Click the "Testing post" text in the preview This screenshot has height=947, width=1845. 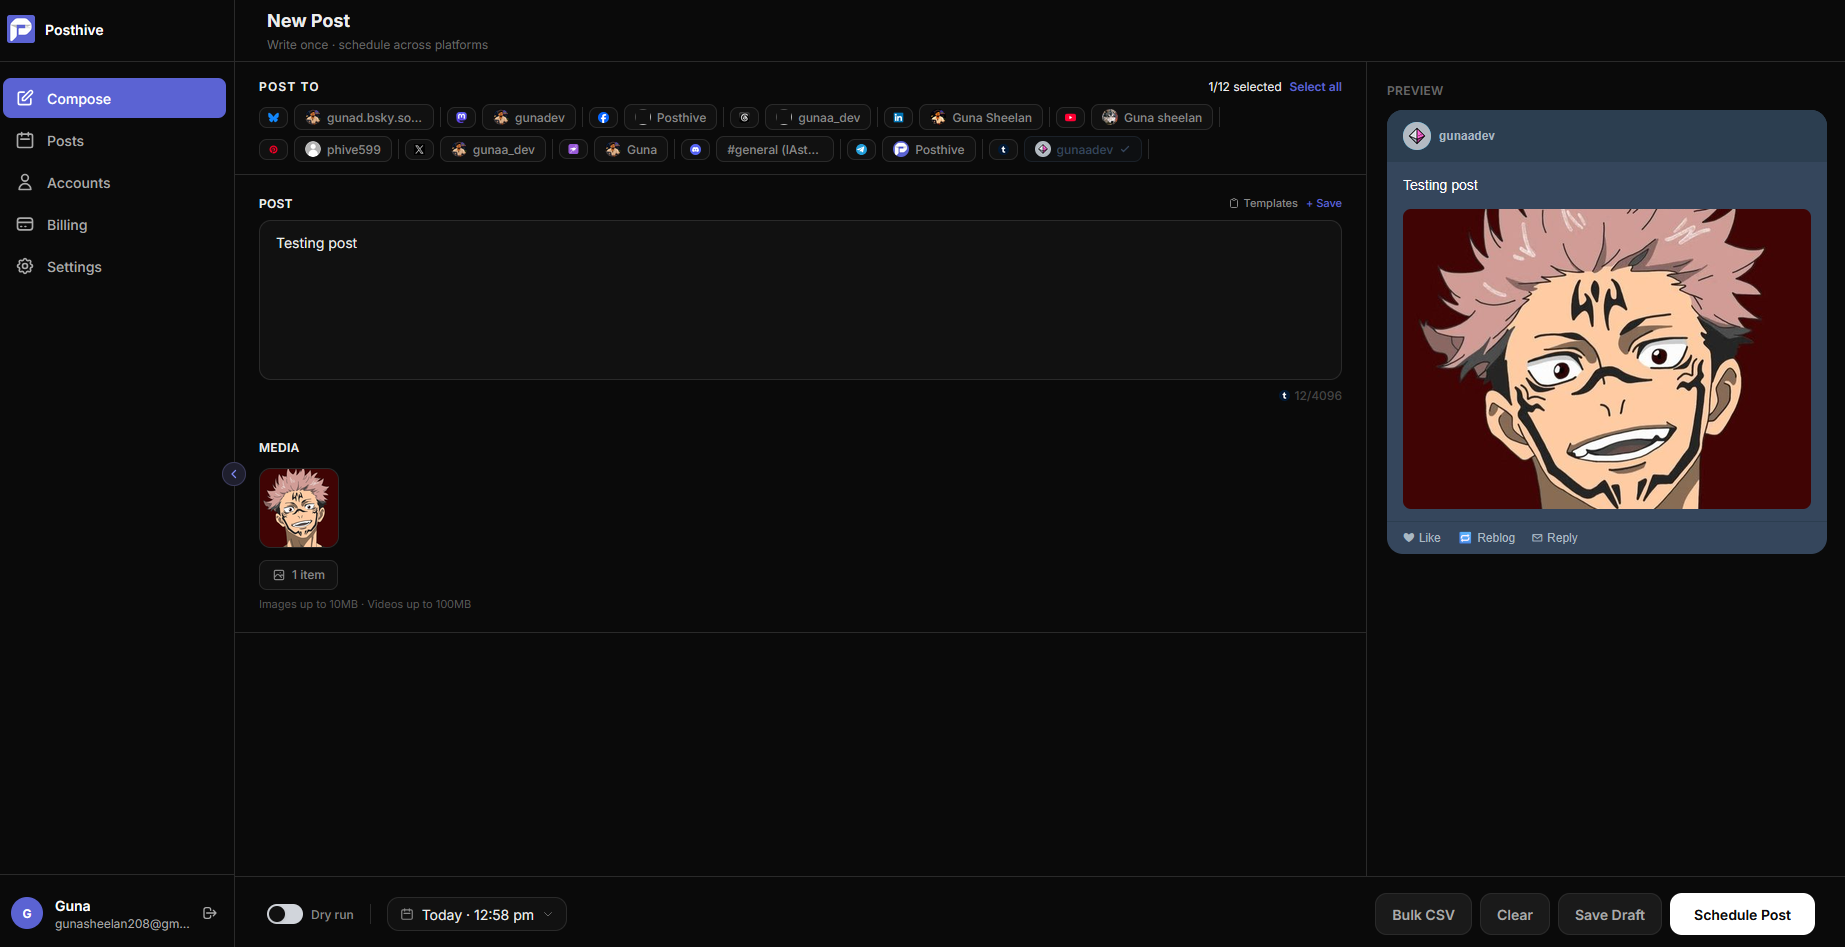coord(1440,185)
